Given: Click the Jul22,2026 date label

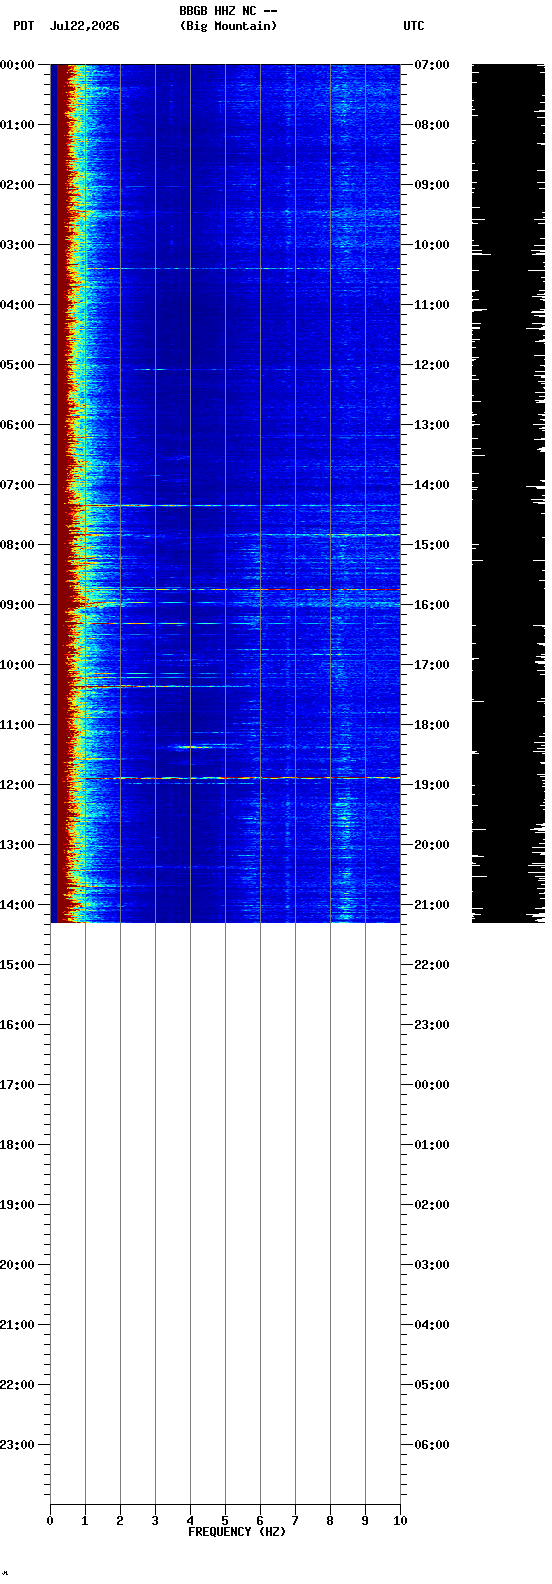Looking at the screenshot, I should pyautogui.click(x=84, y=26).
